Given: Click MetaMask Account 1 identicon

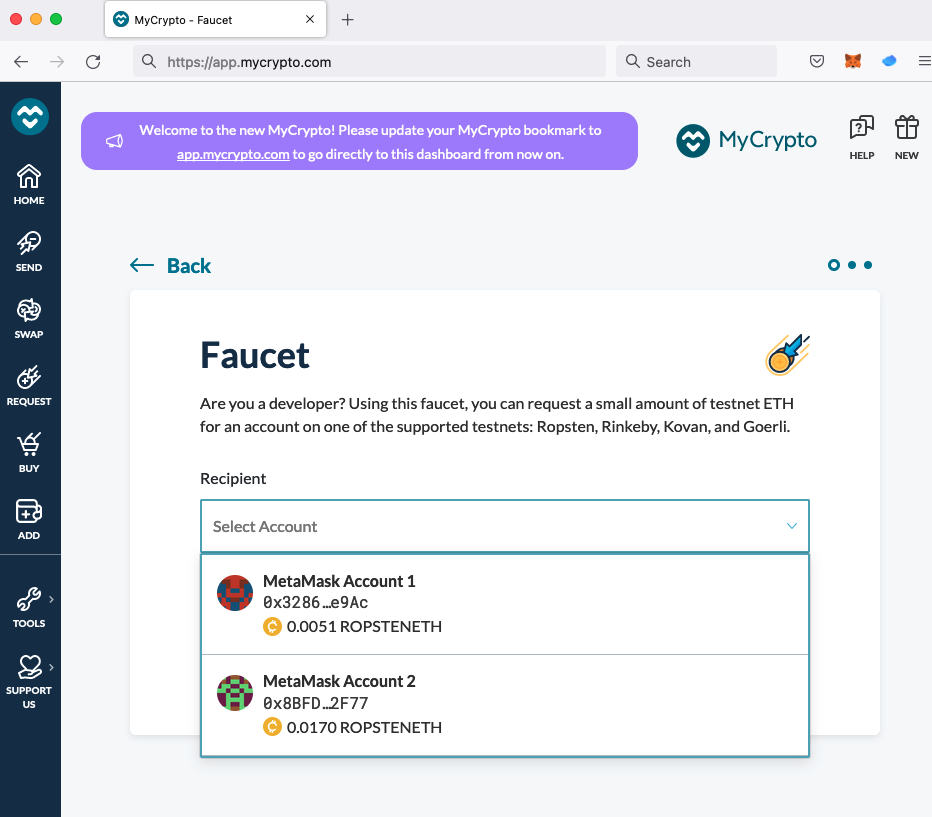Looking at the screenshot, I should [x=235, y=593].
